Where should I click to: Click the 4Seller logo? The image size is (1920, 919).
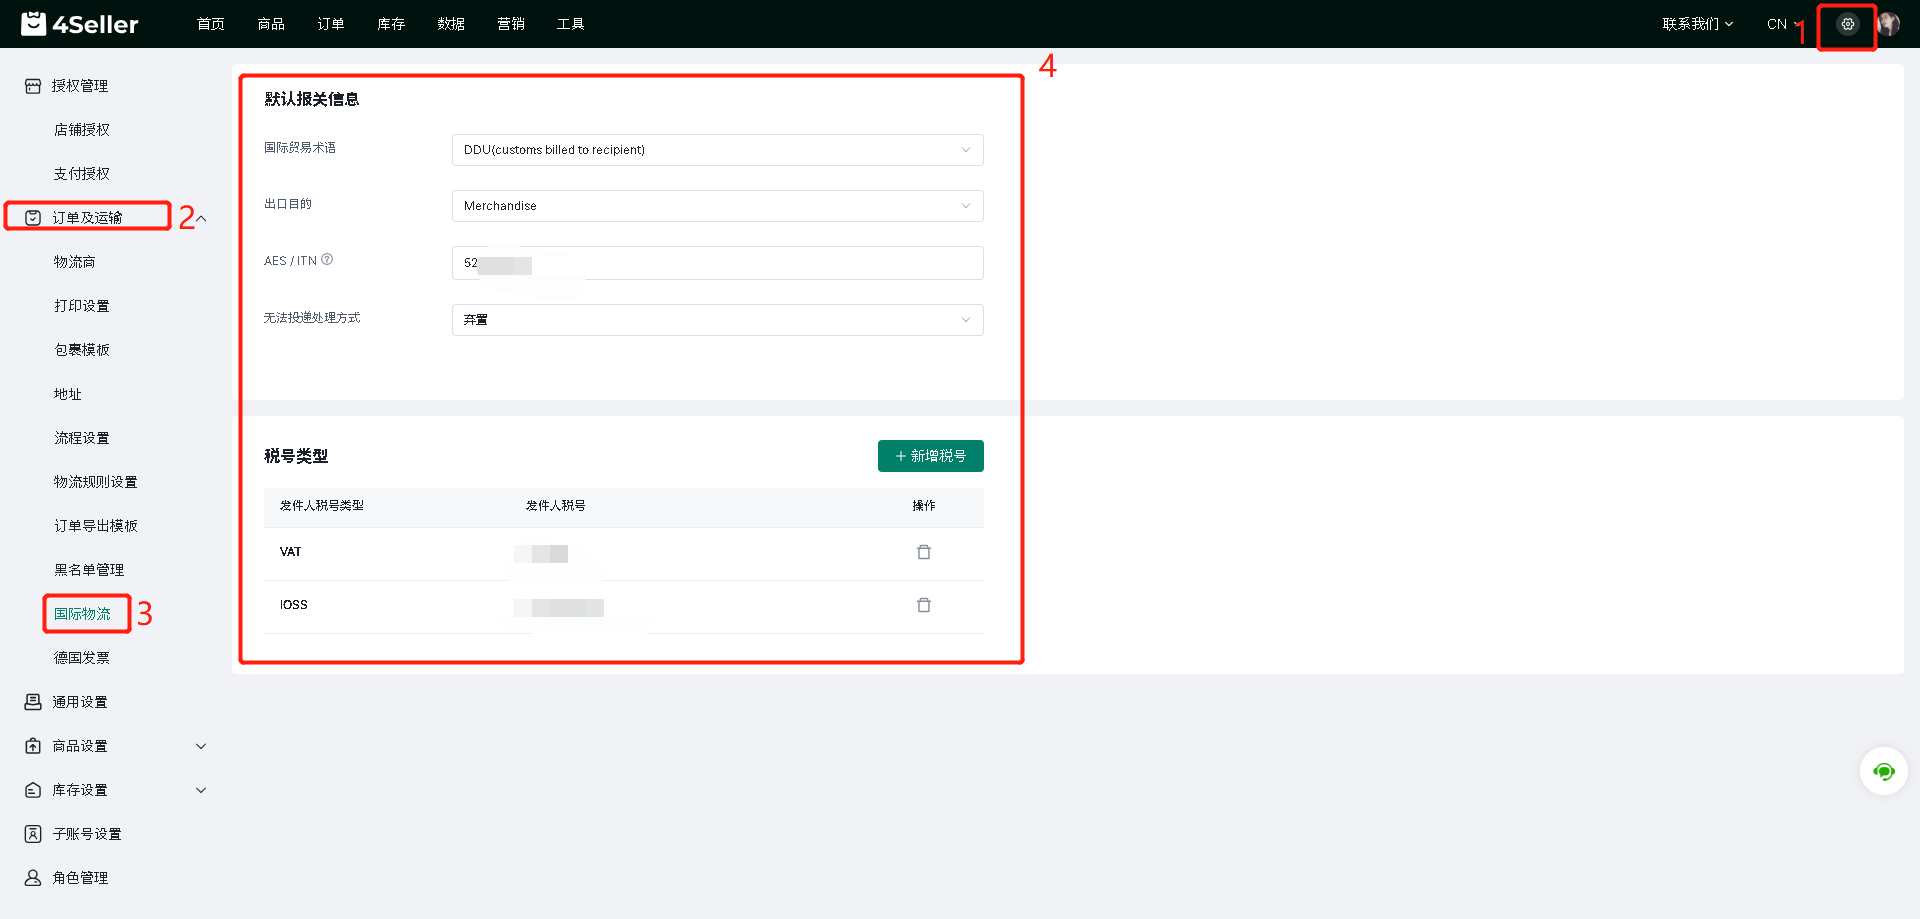pyautogui.click(x=80, y=24)
